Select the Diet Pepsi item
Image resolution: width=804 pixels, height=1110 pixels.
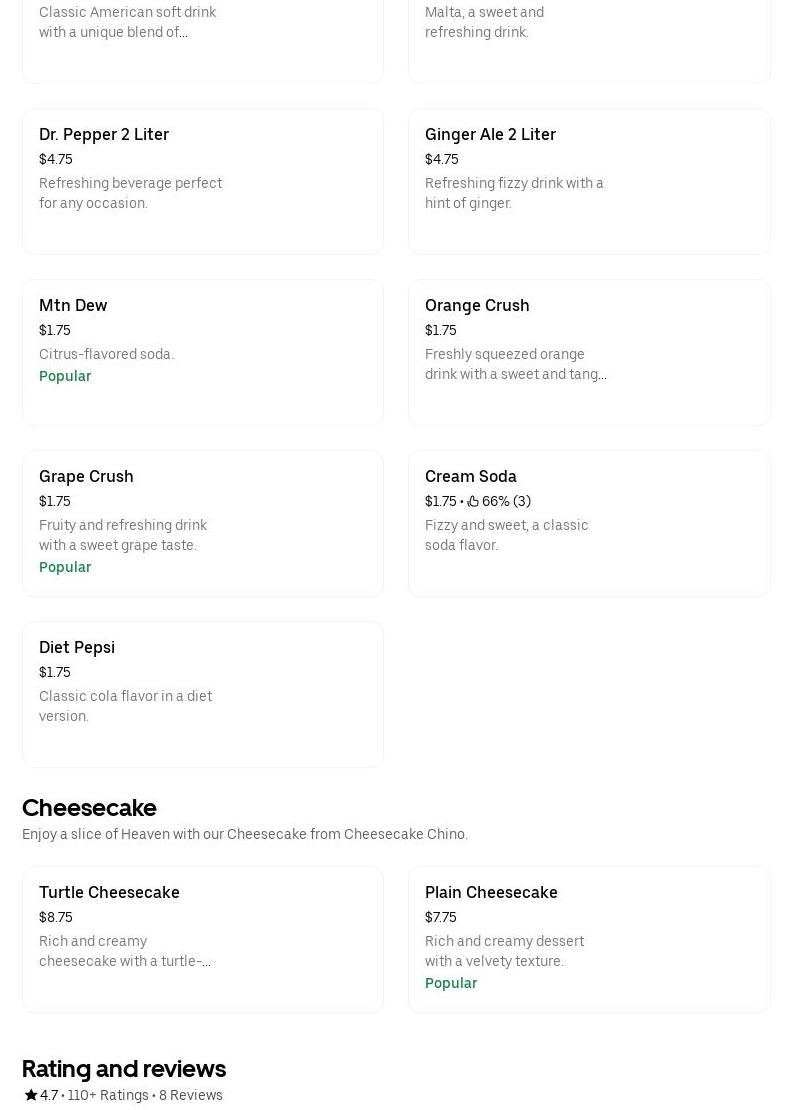(202, 694)
